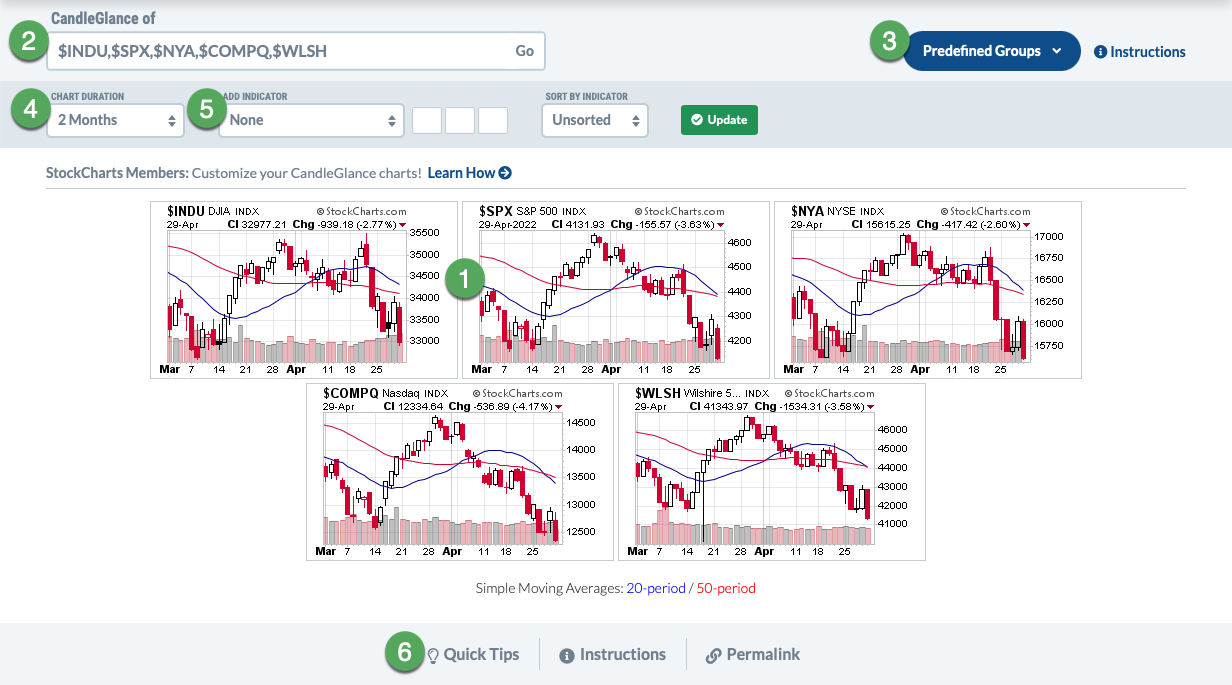Click the $WLSH symbol title

657,393
